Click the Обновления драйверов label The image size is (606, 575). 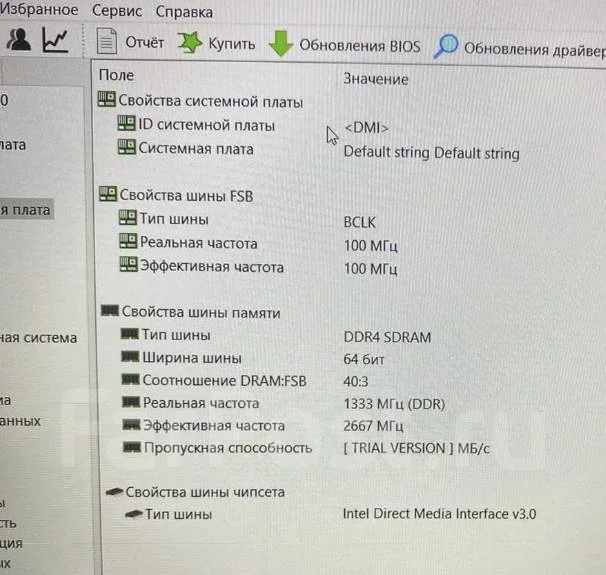coord(535,49)
